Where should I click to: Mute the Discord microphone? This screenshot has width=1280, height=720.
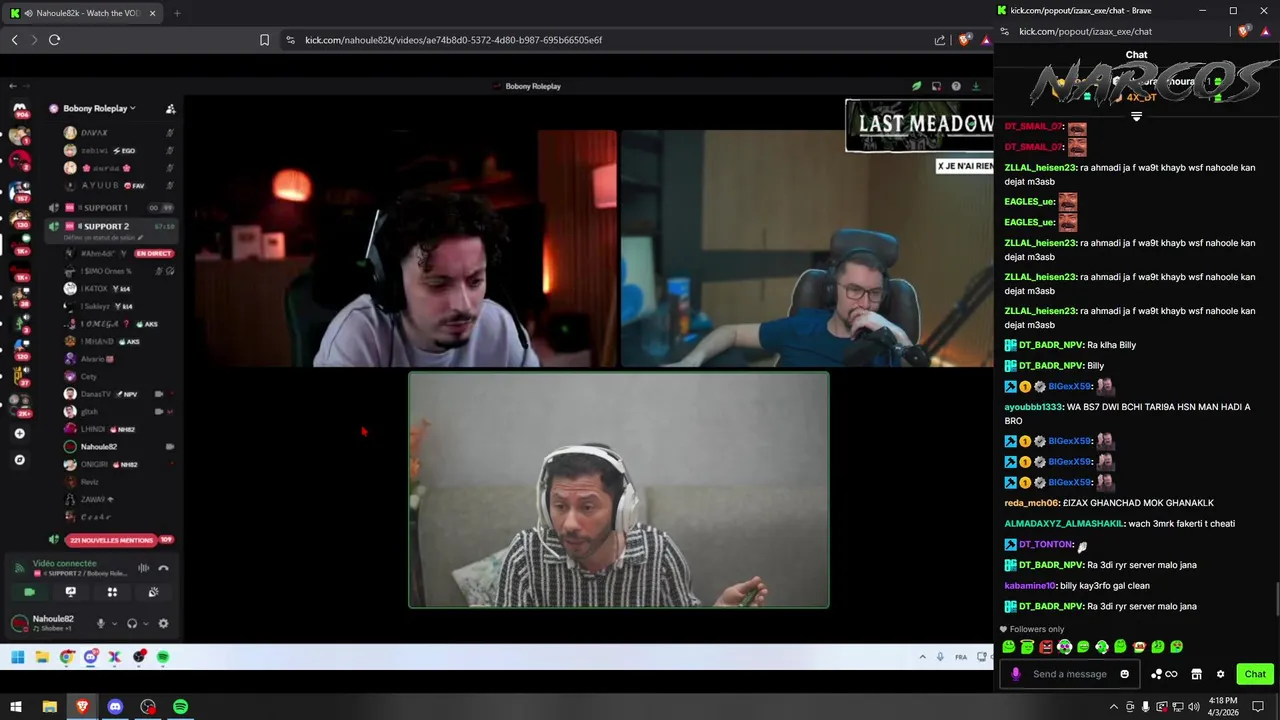point(100,623)
